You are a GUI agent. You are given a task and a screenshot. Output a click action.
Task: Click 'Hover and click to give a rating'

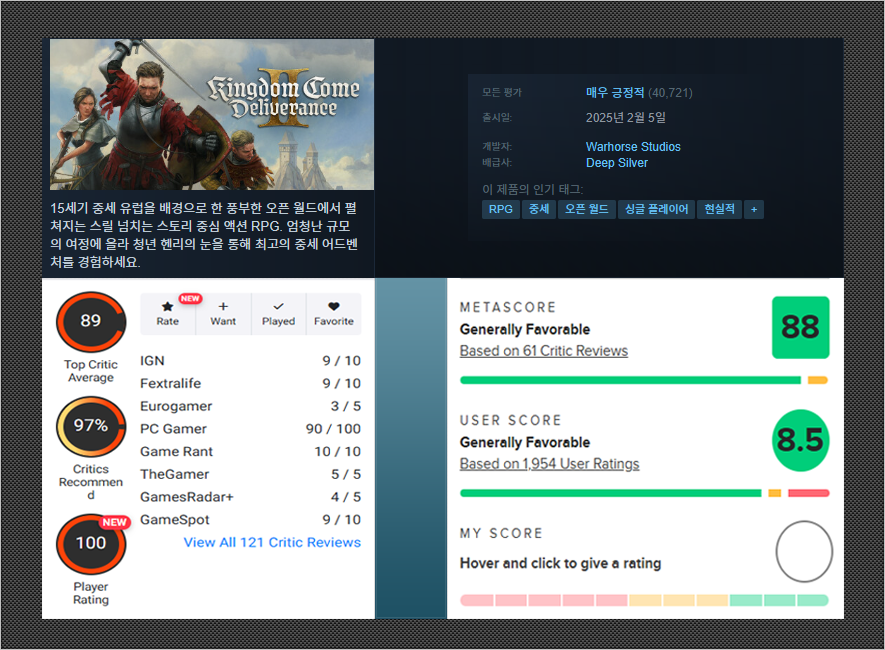pos(560,563)
